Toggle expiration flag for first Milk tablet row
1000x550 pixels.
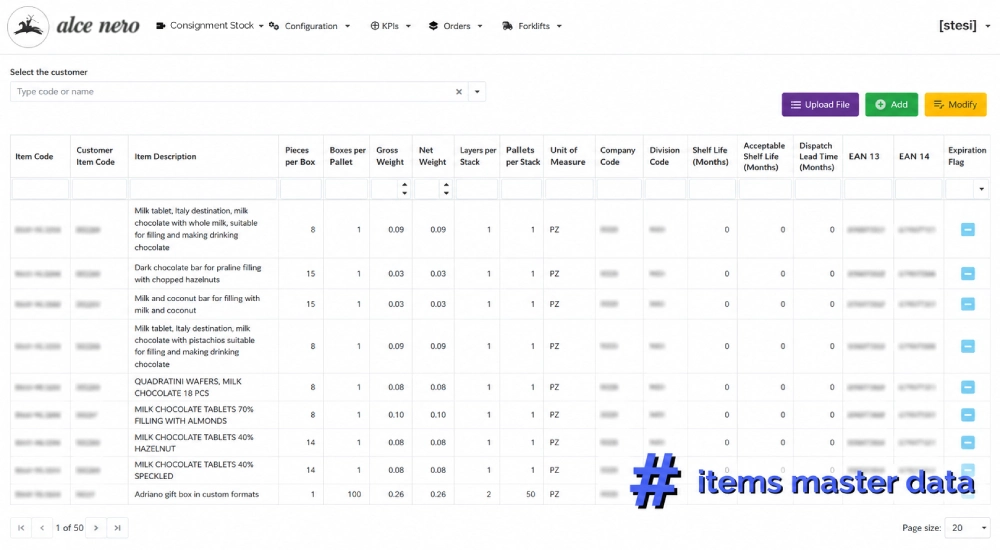(x=967, y=230)
